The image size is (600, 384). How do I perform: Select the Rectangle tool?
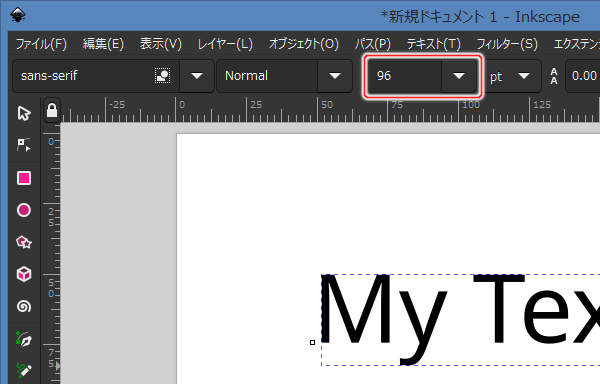[x=24, y=178]
